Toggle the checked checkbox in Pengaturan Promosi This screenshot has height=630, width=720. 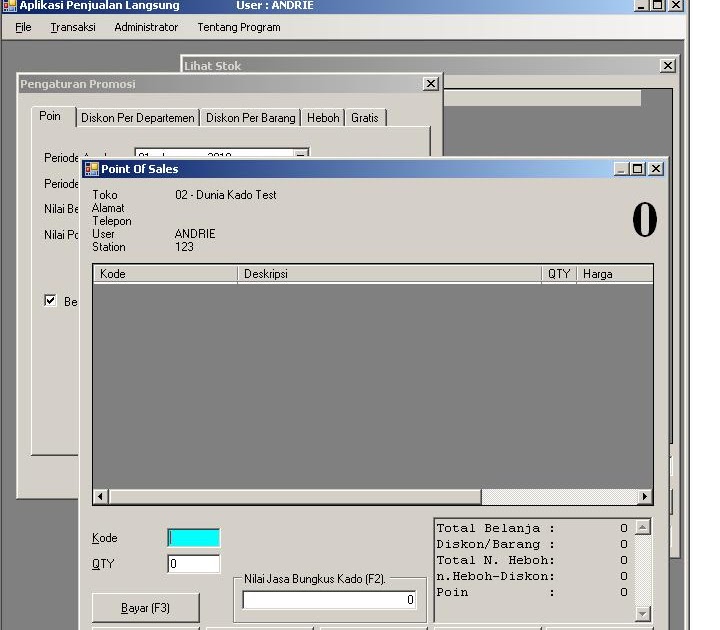tap(50, 301)
